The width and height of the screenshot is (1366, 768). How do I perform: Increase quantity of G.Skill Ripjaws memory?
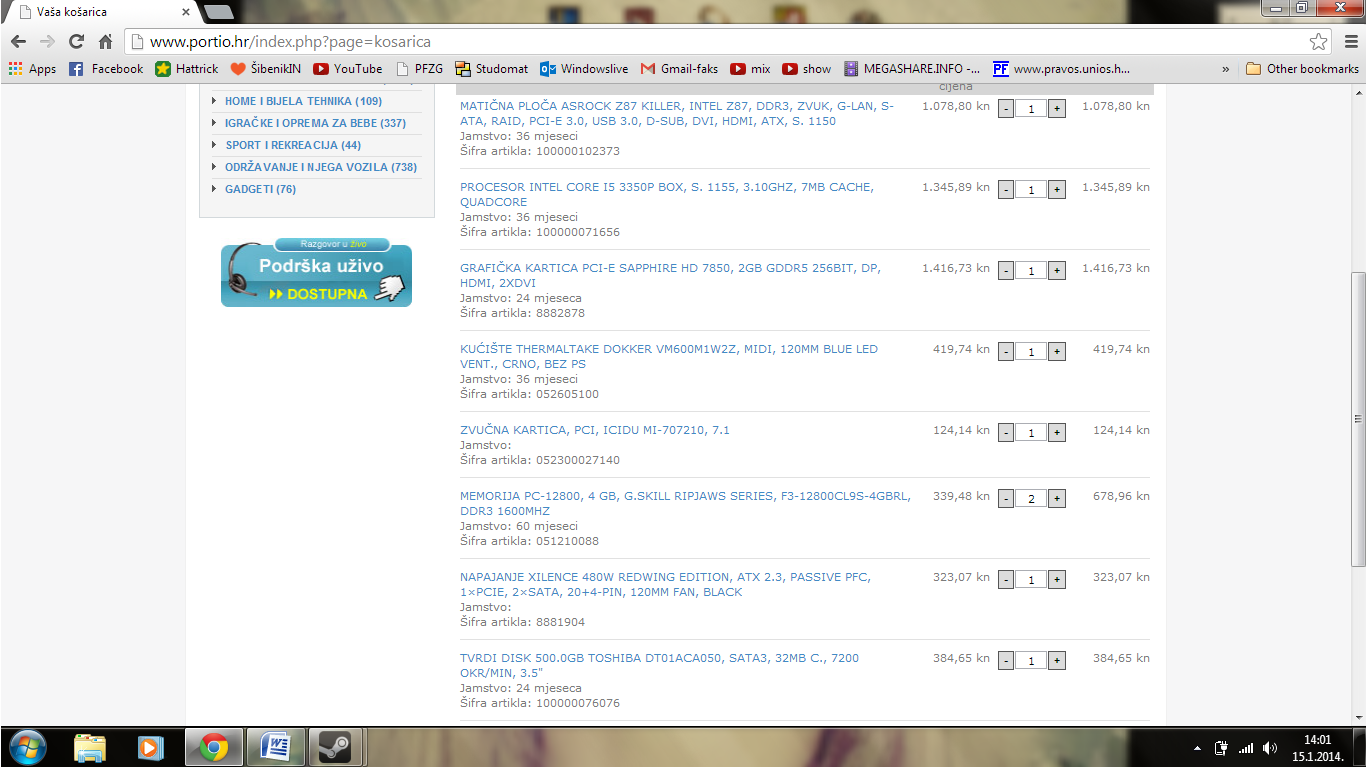coord(1056,498)
